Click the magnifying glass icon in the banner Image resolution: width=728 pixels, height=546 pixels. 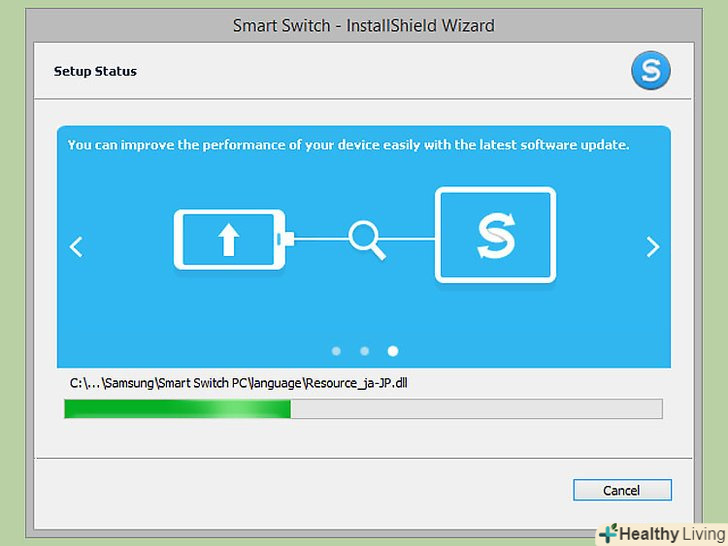[367, 240]
